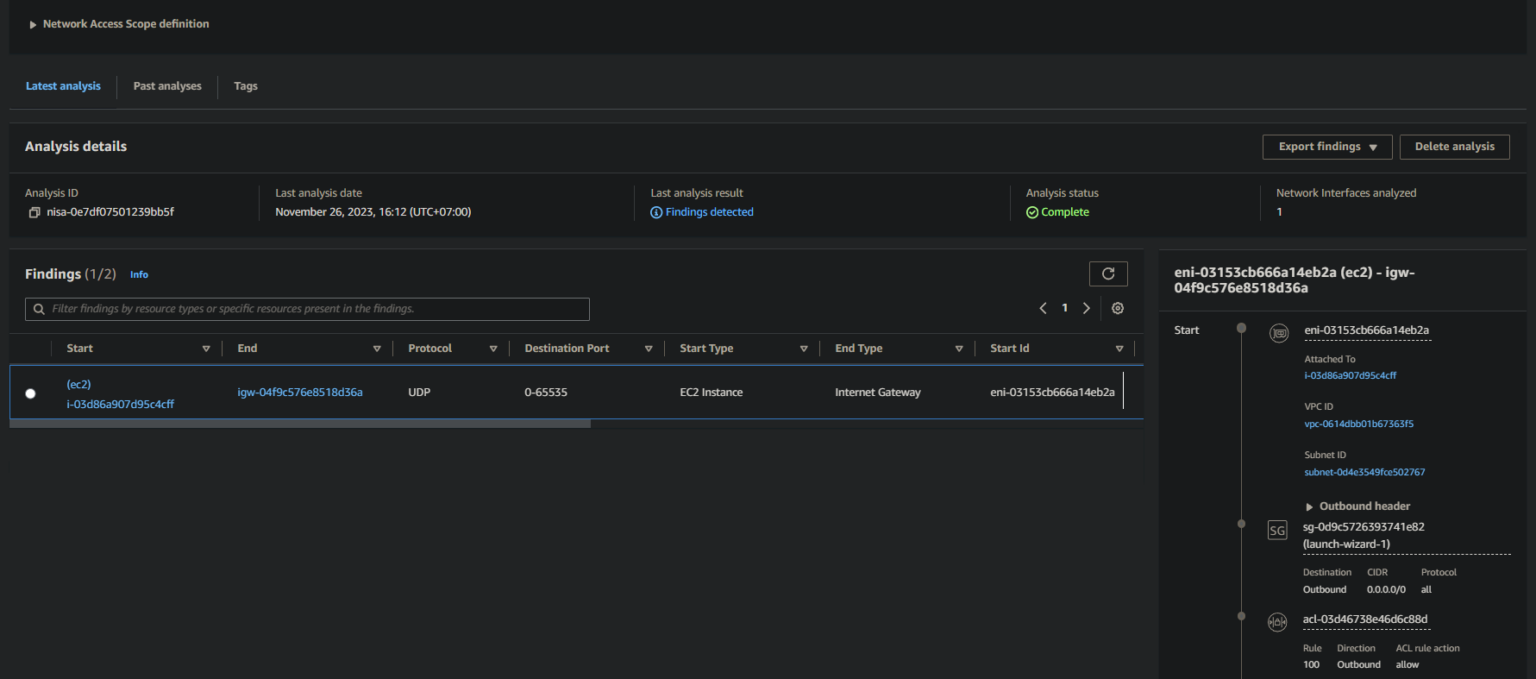Go to previous findings page arrow
Viewport: 1536px width, 679px height.
(x=1043, y=308)
